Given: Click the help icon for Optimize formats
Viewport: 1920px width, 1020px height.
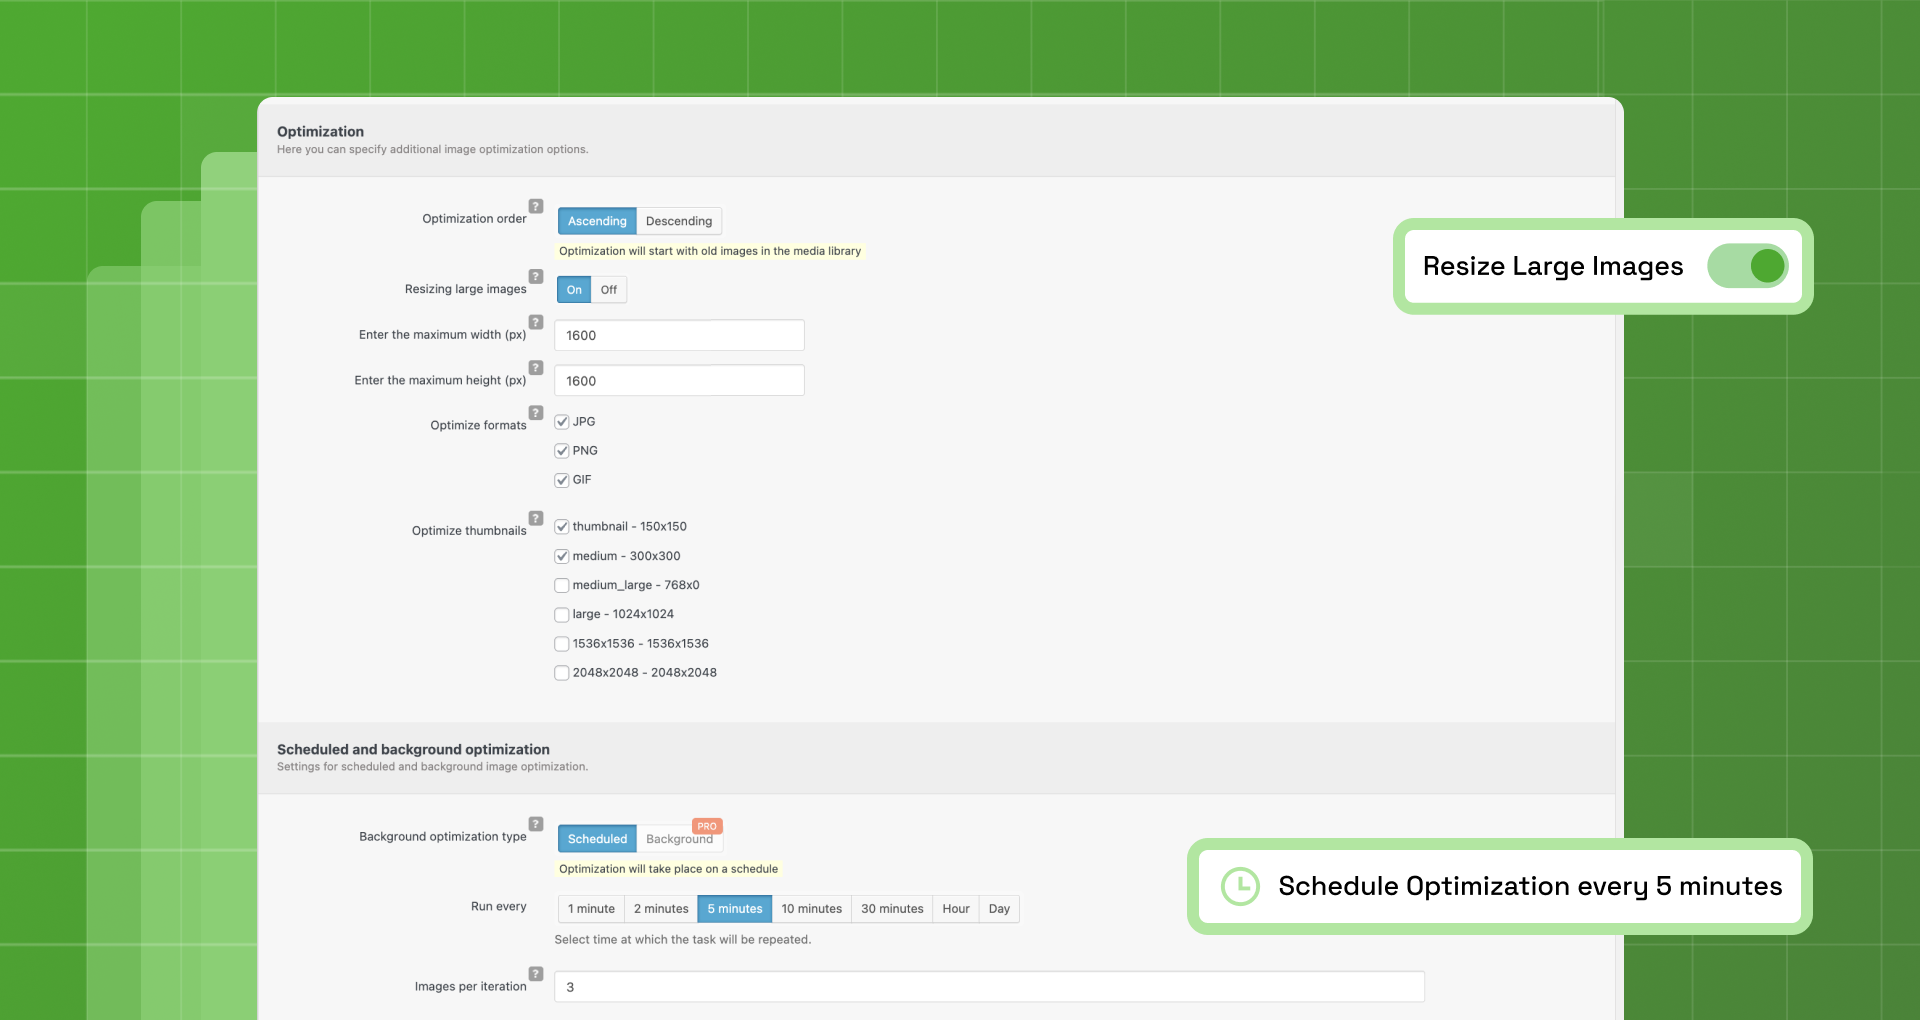Looking at the screenshot, I should click(535, 412).
